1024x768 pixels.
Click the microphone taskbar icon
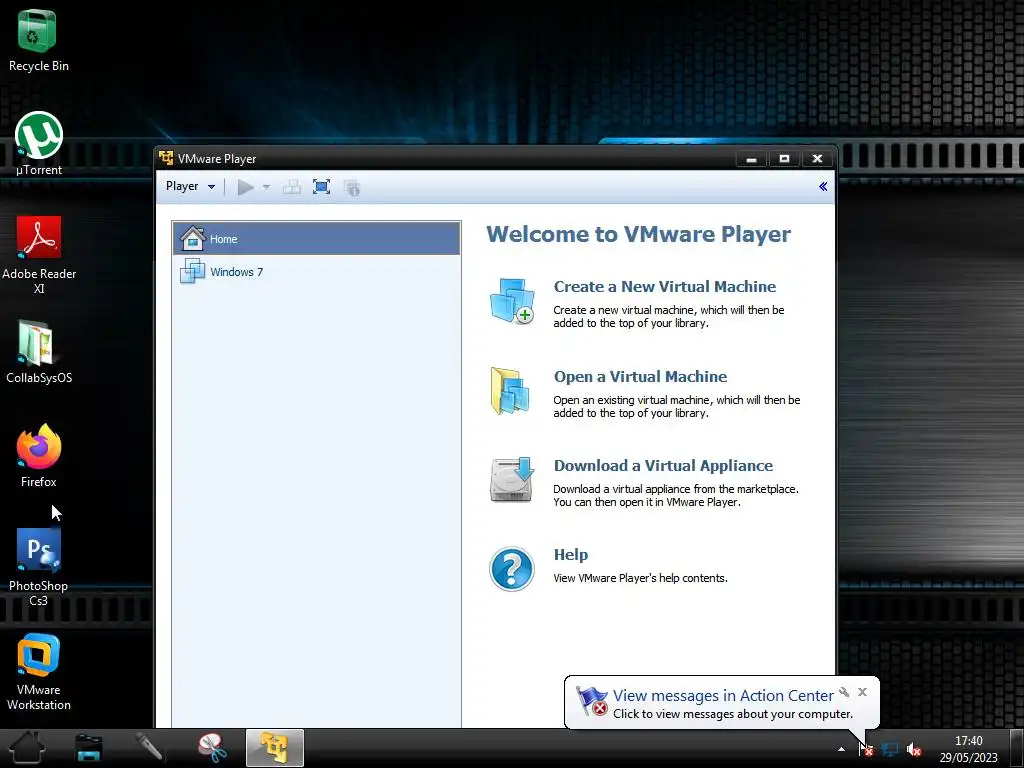coord(150,748)
